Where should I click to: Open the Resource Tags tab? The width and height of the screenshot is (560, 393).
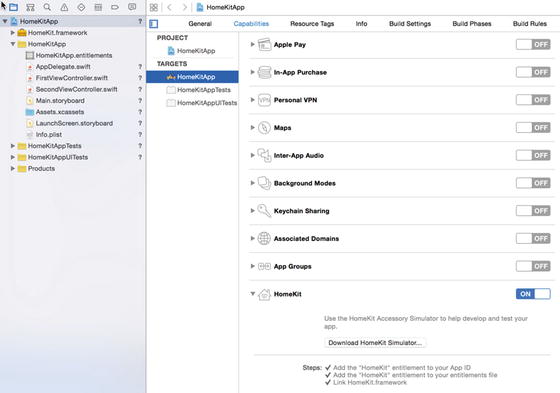(x=312, y=24)
